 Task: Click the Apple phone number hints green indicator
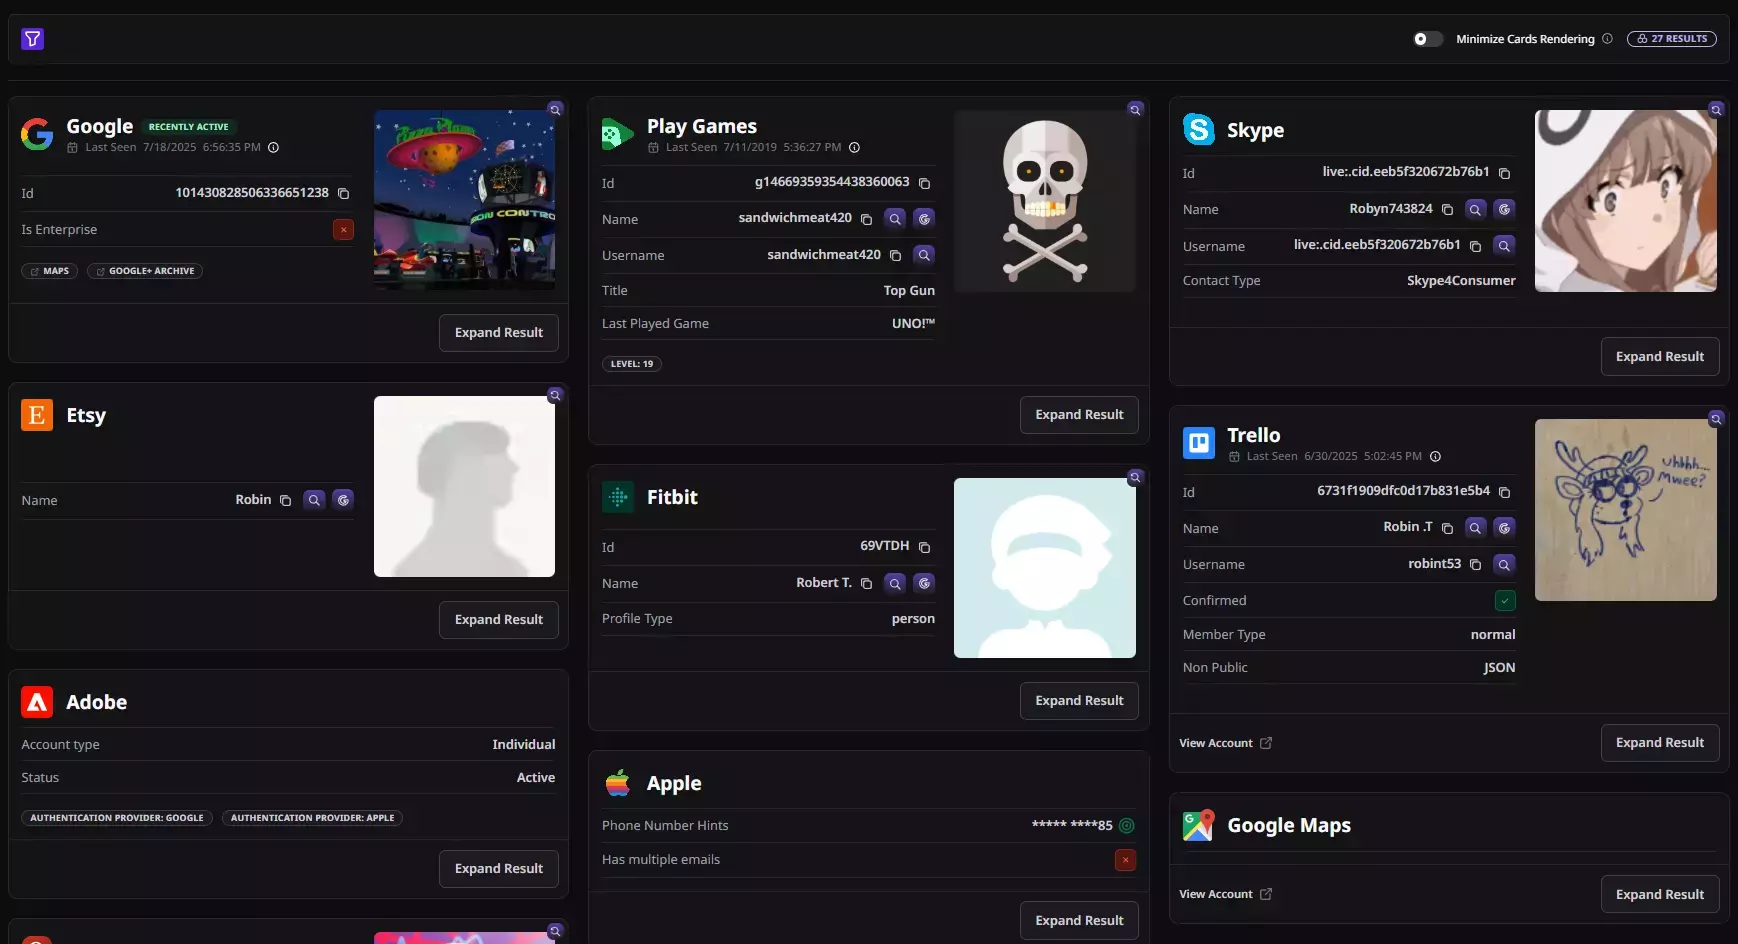coord(1126,826)
